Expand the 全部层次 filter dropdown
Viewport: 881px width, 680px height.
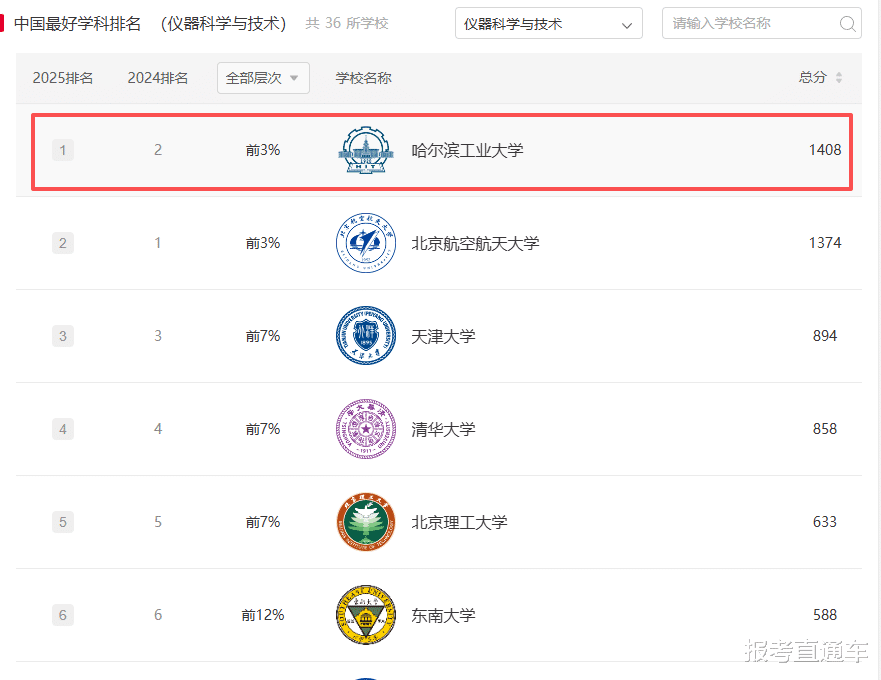click(263, 78)
